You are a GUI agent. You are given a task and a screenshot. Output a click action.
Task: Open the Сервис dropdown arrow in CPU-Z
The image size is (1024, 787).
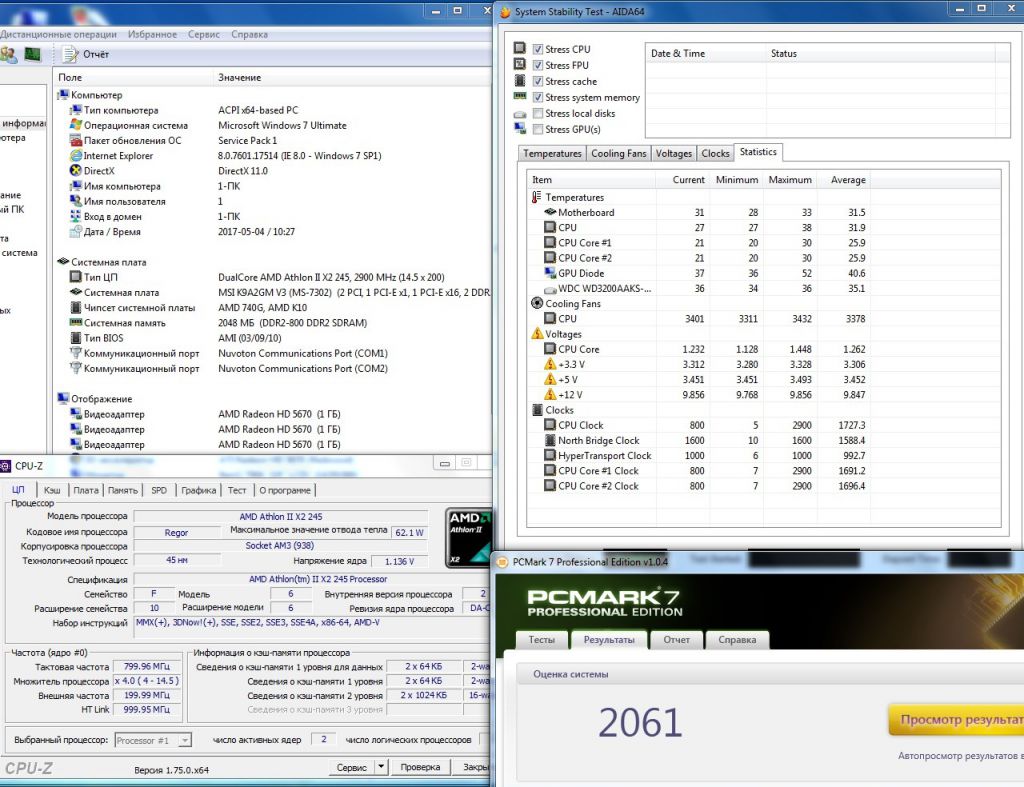381,766
